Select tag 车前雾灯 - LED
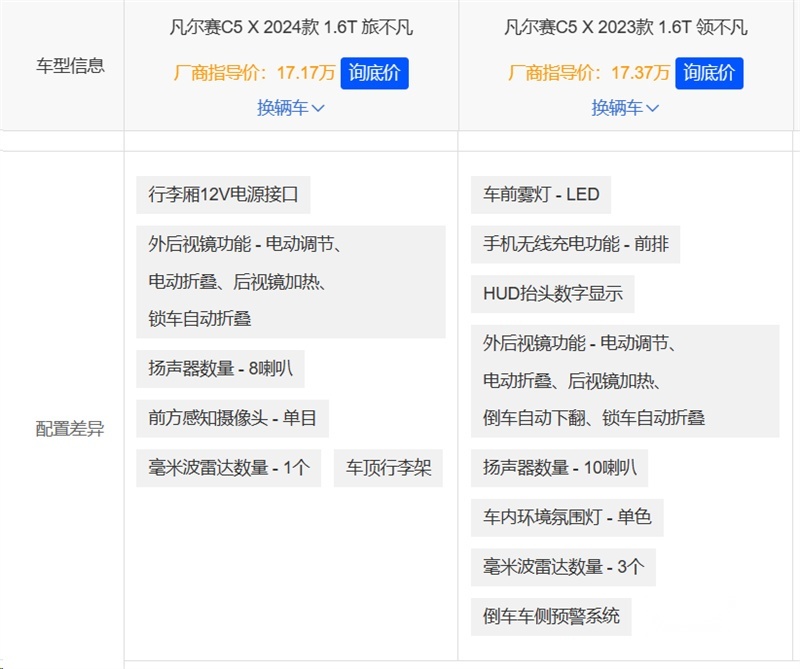 541,194
